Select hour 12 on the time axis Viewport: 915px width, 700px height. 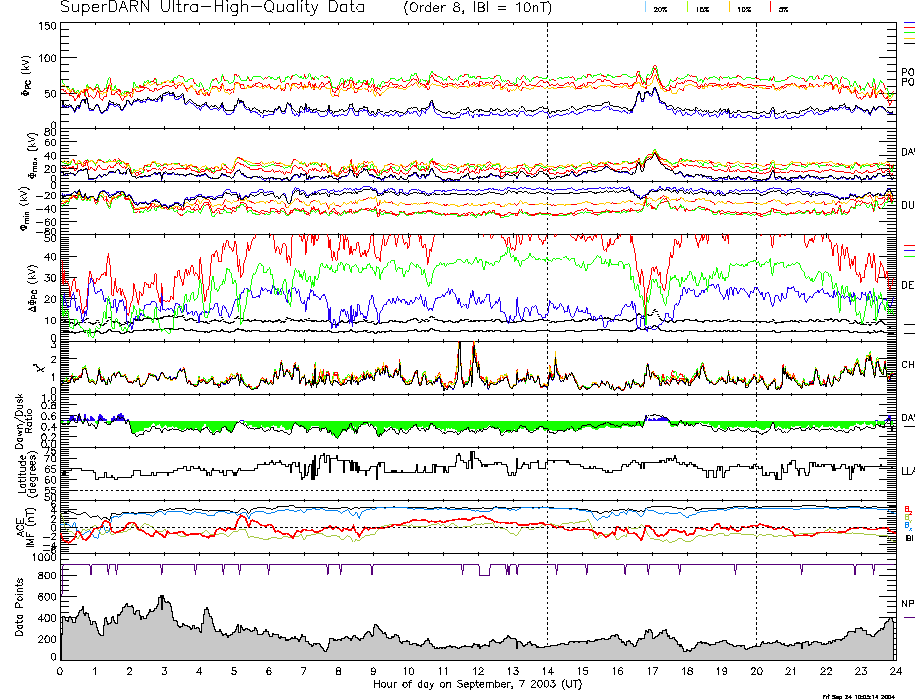(478, 673)
